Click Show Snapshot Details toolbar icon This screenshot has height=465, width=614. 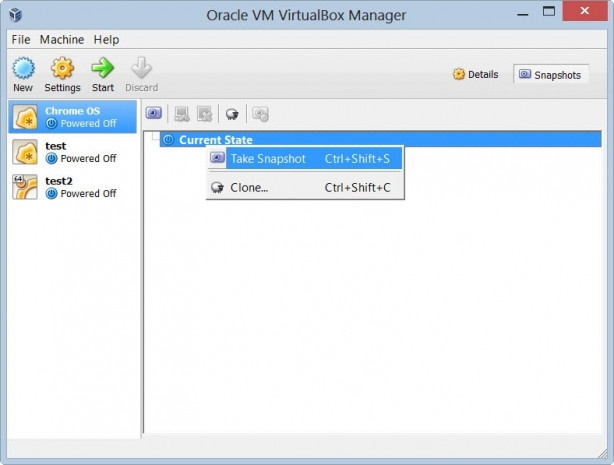(260, 114)
